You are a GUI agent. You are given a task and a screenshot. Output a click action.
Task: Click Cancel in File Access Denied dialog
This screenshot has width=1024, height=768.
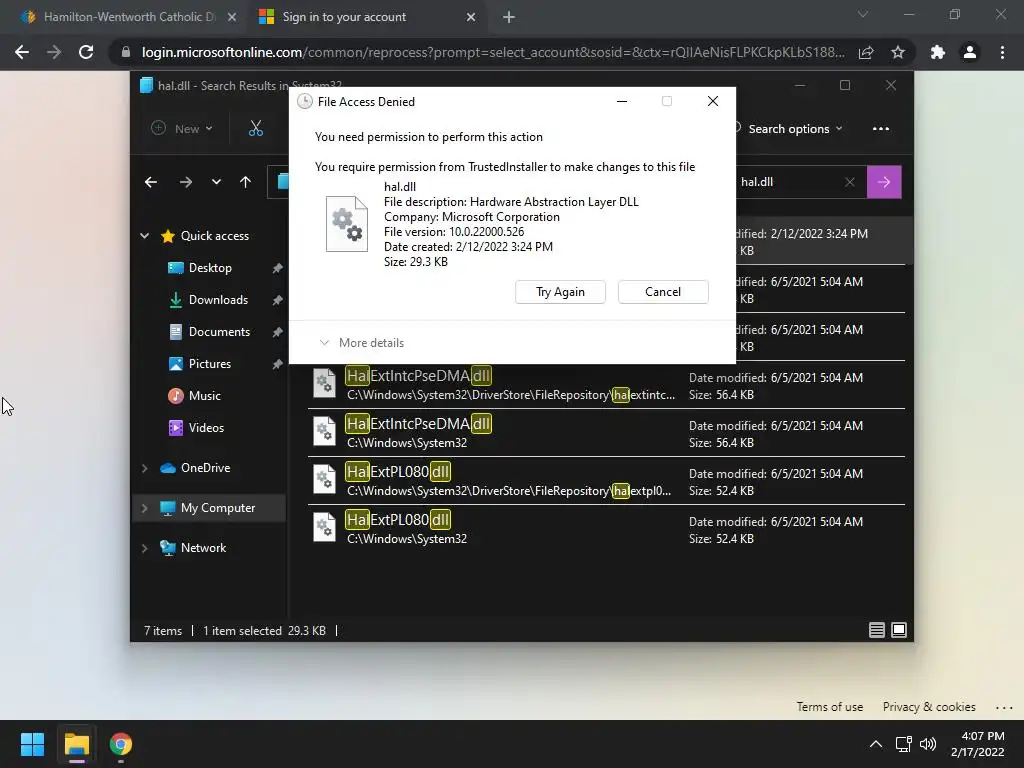point(663,292)
